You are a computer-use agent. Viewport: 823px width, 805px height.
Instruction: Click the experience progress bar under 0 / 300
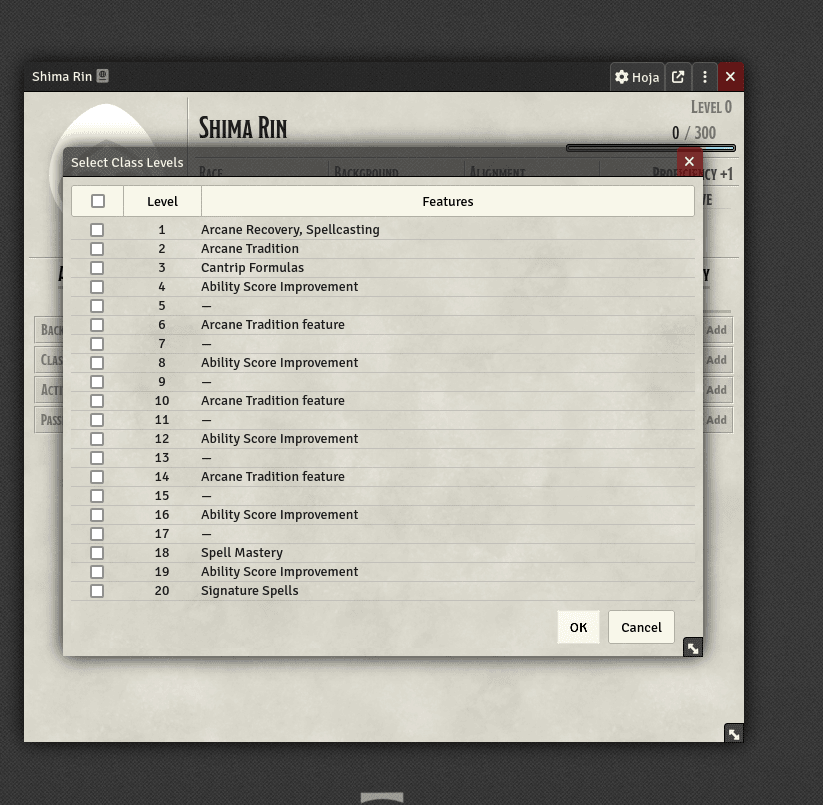650,148
